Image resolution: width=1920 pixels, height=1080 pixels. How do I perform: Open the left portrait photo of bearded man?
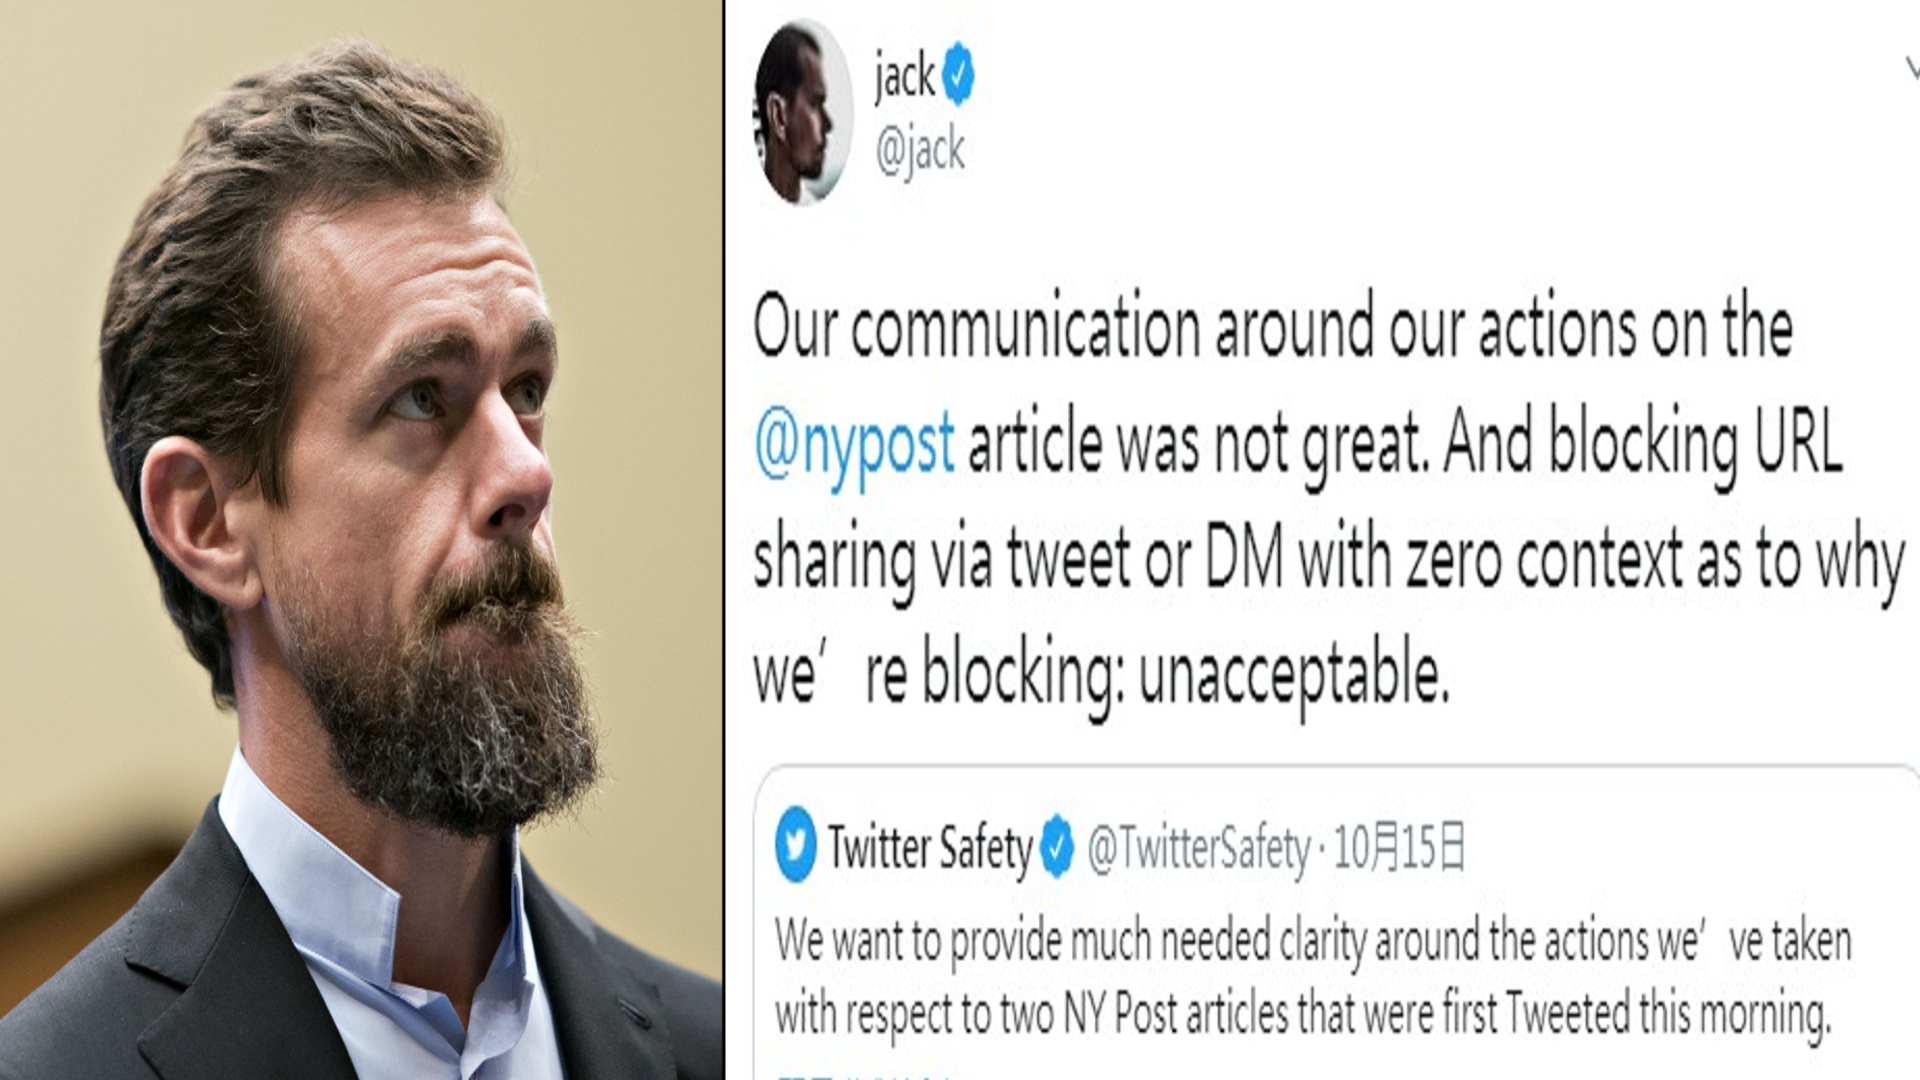click(x=361, y=540)
